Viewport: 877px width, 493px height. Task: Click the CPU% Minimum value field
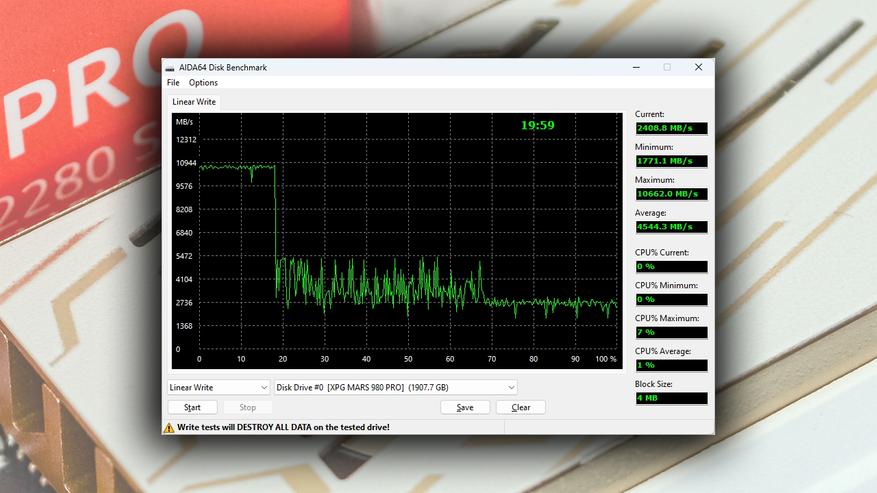coord(671,299)
